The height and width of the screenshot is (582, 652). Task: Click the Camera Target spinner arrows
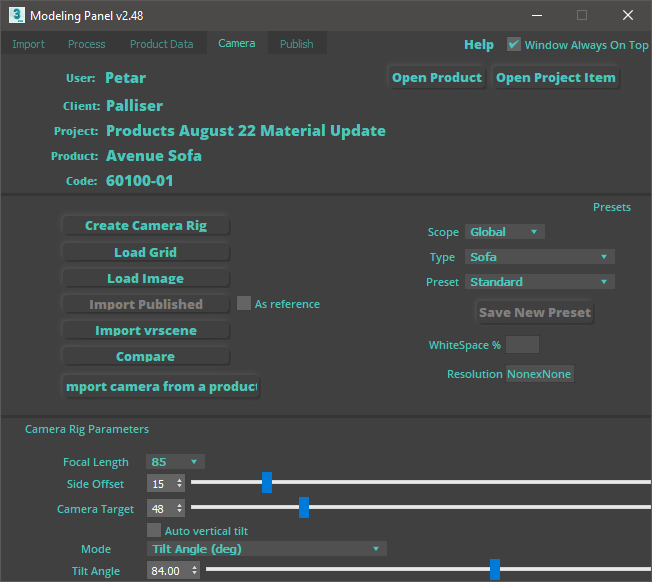(x=179, y=508)
